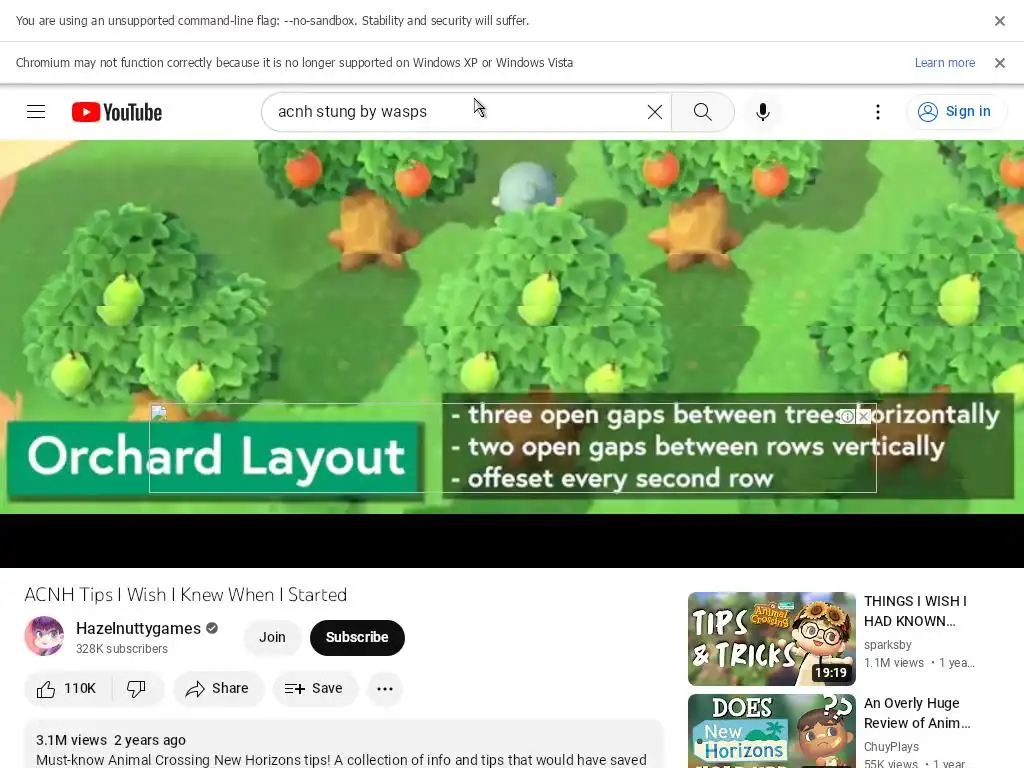Save the video to a playlist
The height and width of the screenshot is (768, 1024).
[315, 688]
